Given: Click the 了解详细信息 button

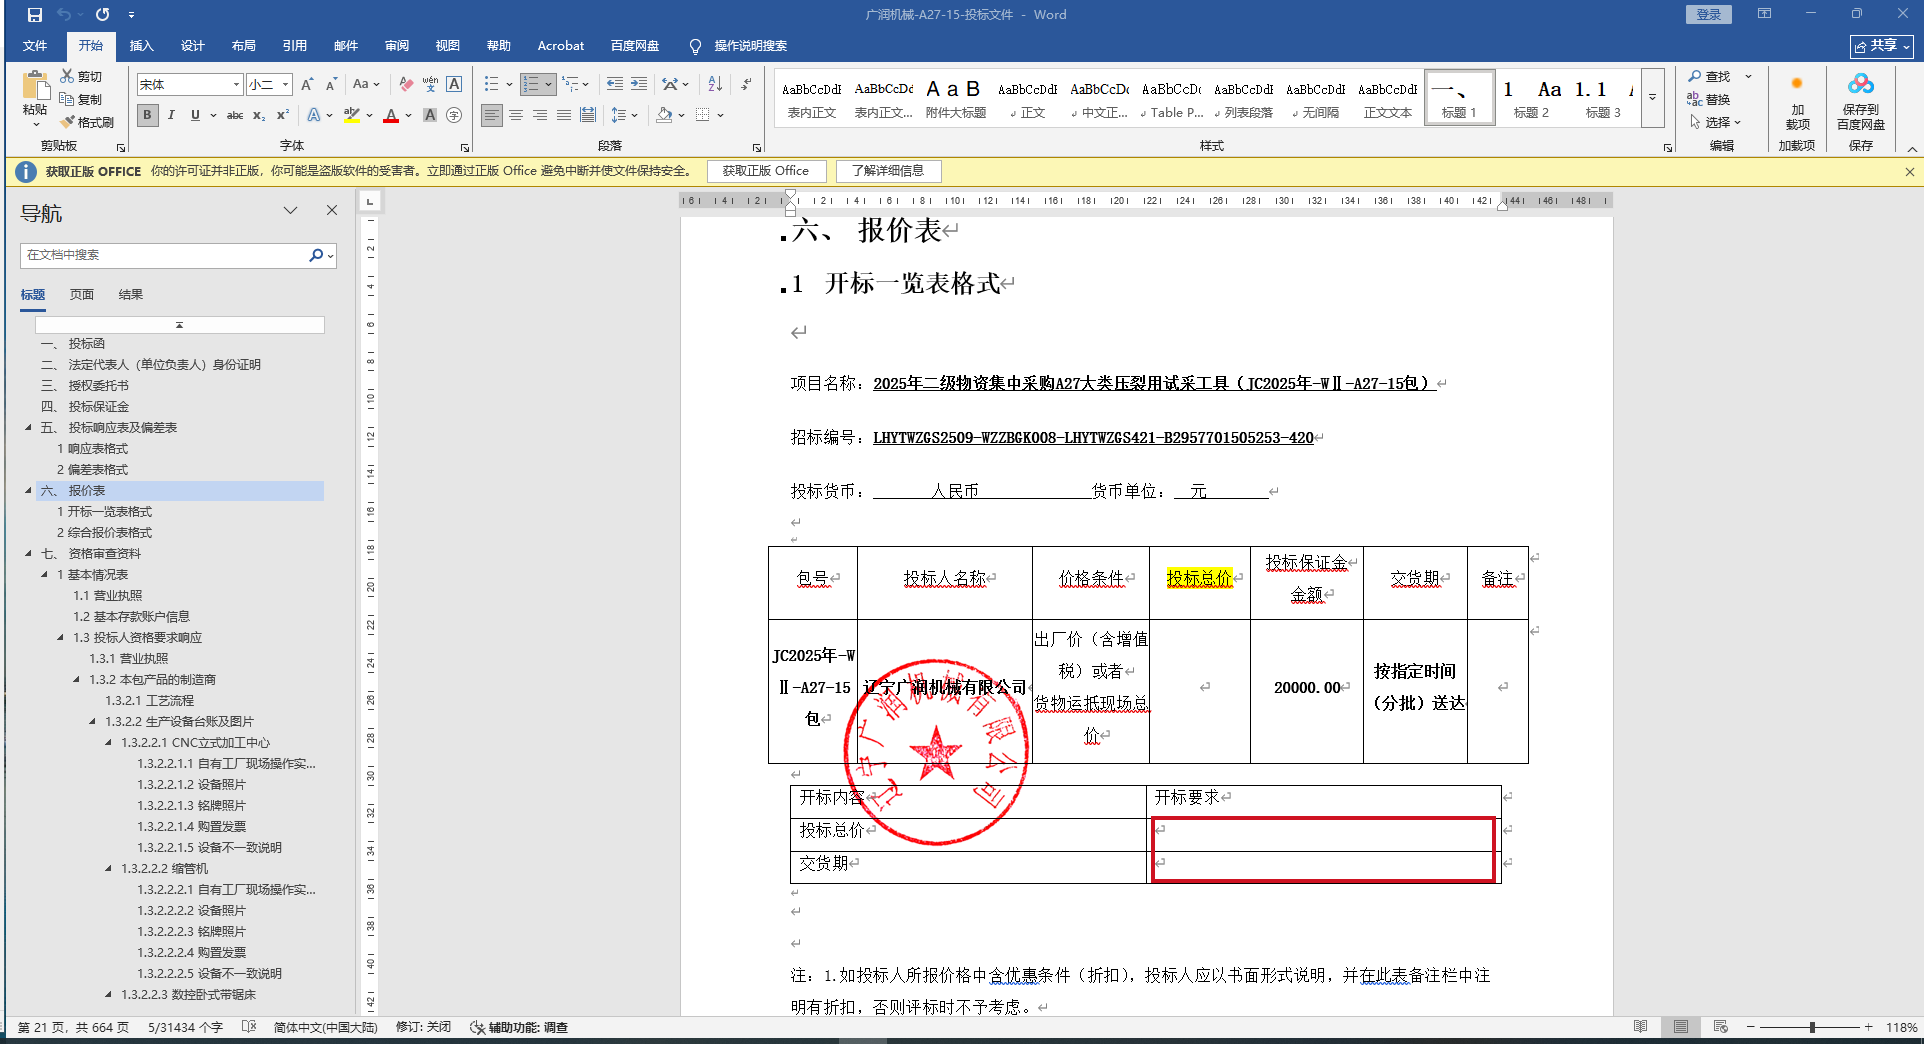Looking at the screenshot, I should point(888,171).
